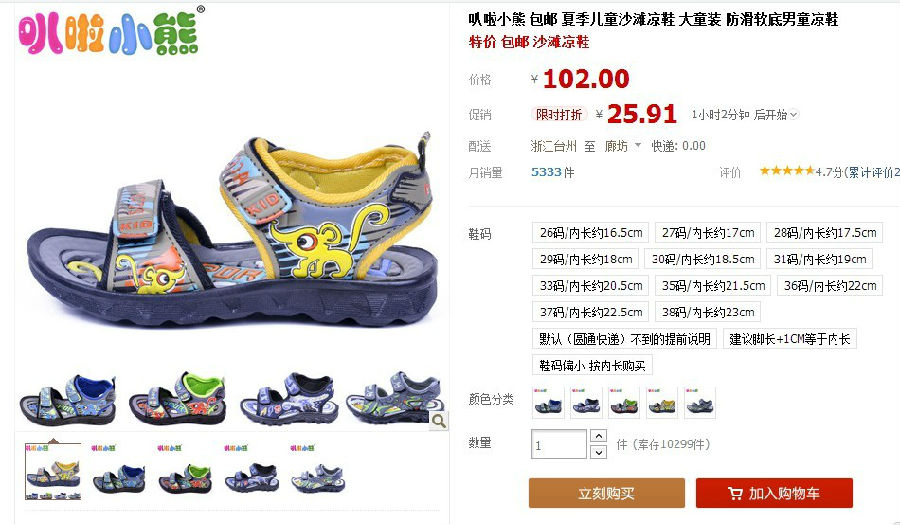Viewport: 900px width, 525px height.
Task: Select option 默认（圆通快递）不到的提前说明
Action: pyautogui.click(x=624, y=339)
